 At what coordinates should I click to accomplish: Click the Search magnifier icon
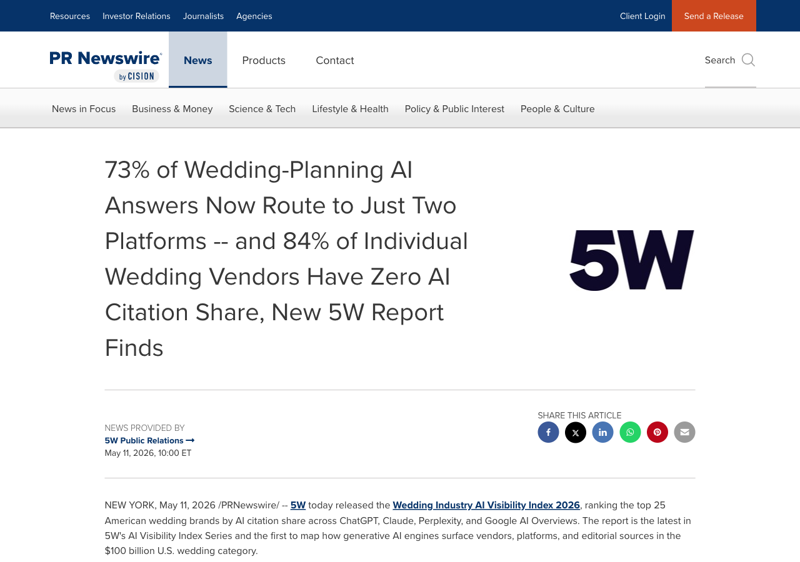748,60
